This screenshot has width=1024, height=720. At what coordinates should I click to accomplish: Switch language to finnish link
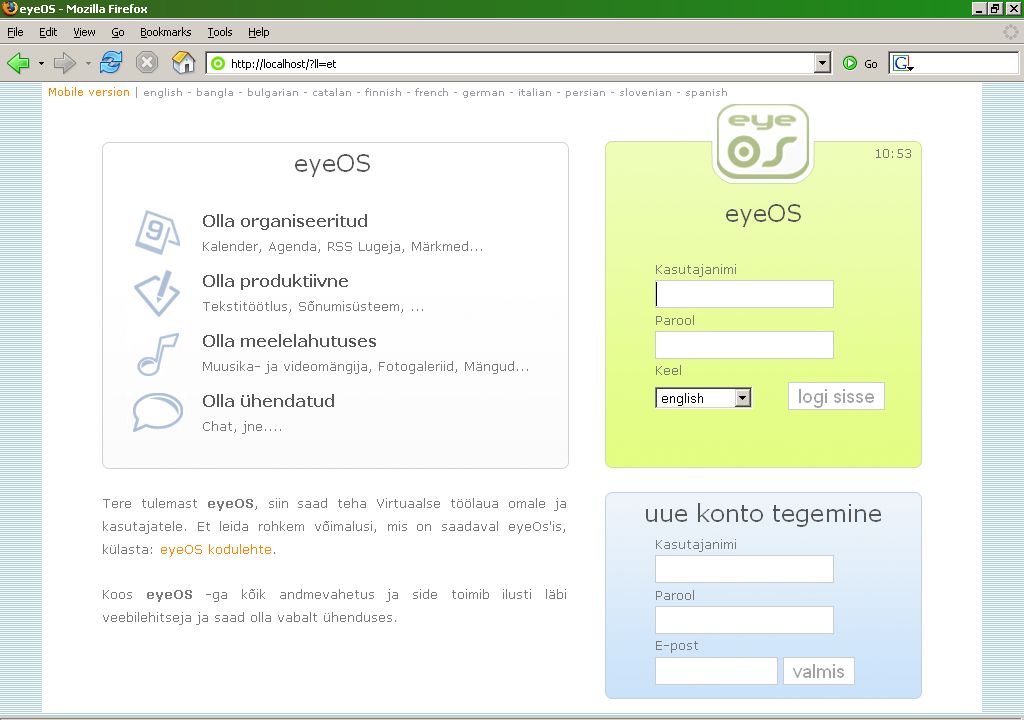(383, 93)
